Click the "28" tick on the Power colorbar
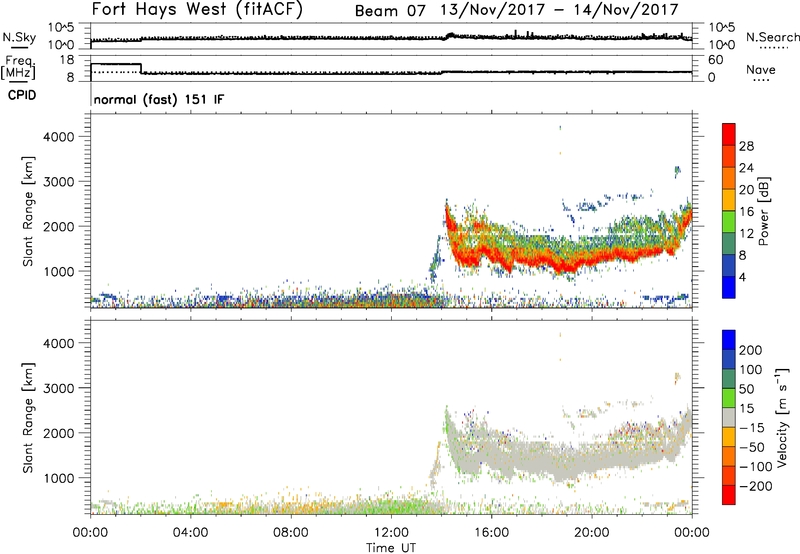This screenshot has width=800, height=554. pyautogui.click(x=746, y=146)
